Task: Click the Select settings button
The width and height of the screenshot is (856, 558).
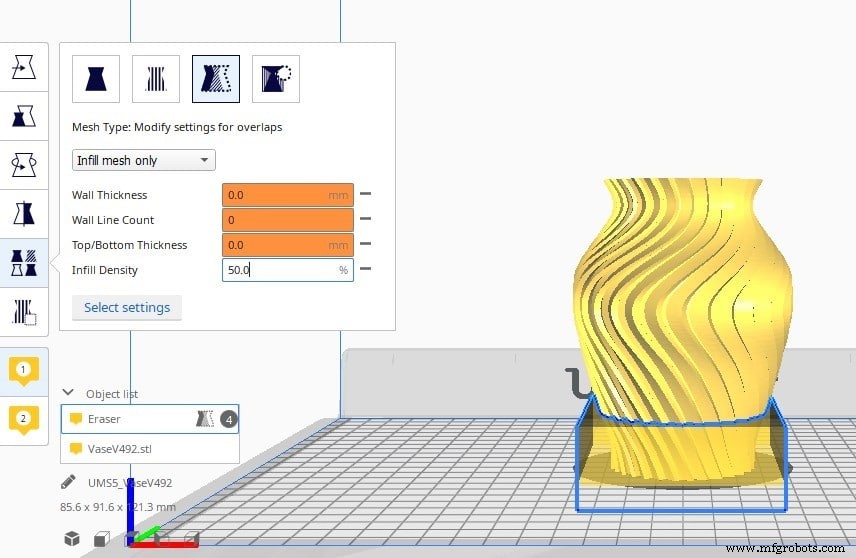Action: 127,307
